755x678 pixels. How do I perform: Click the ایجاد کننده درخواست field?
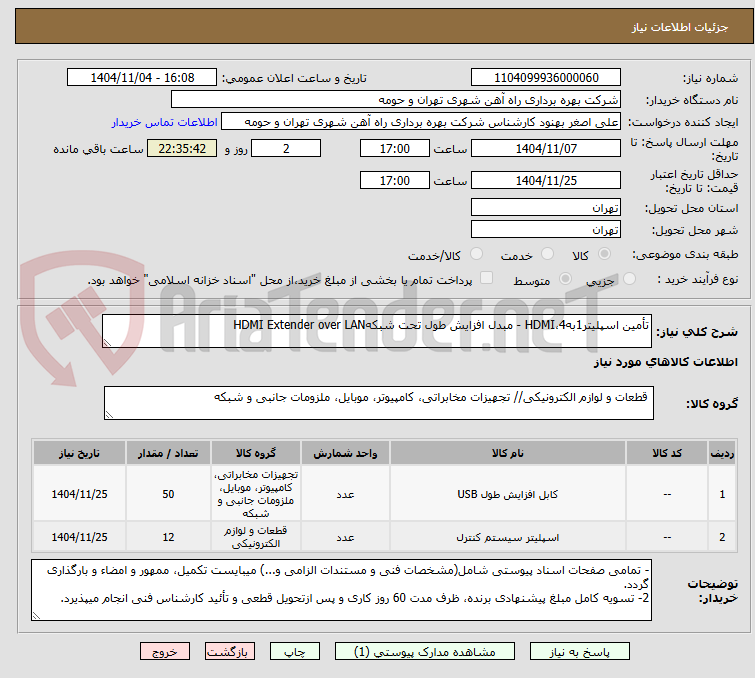click(421, 122)
